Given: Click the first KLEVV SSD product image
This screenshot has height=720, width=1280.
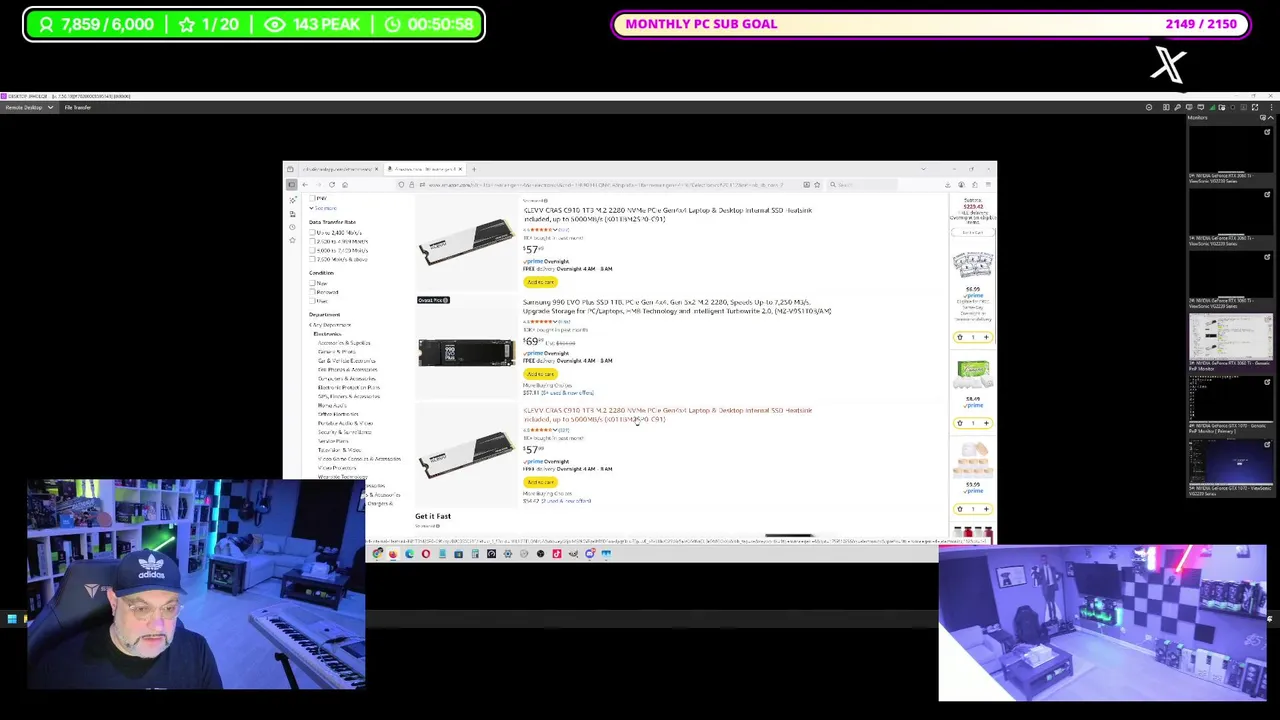Looking at the screenshot, I should point(466,242).
